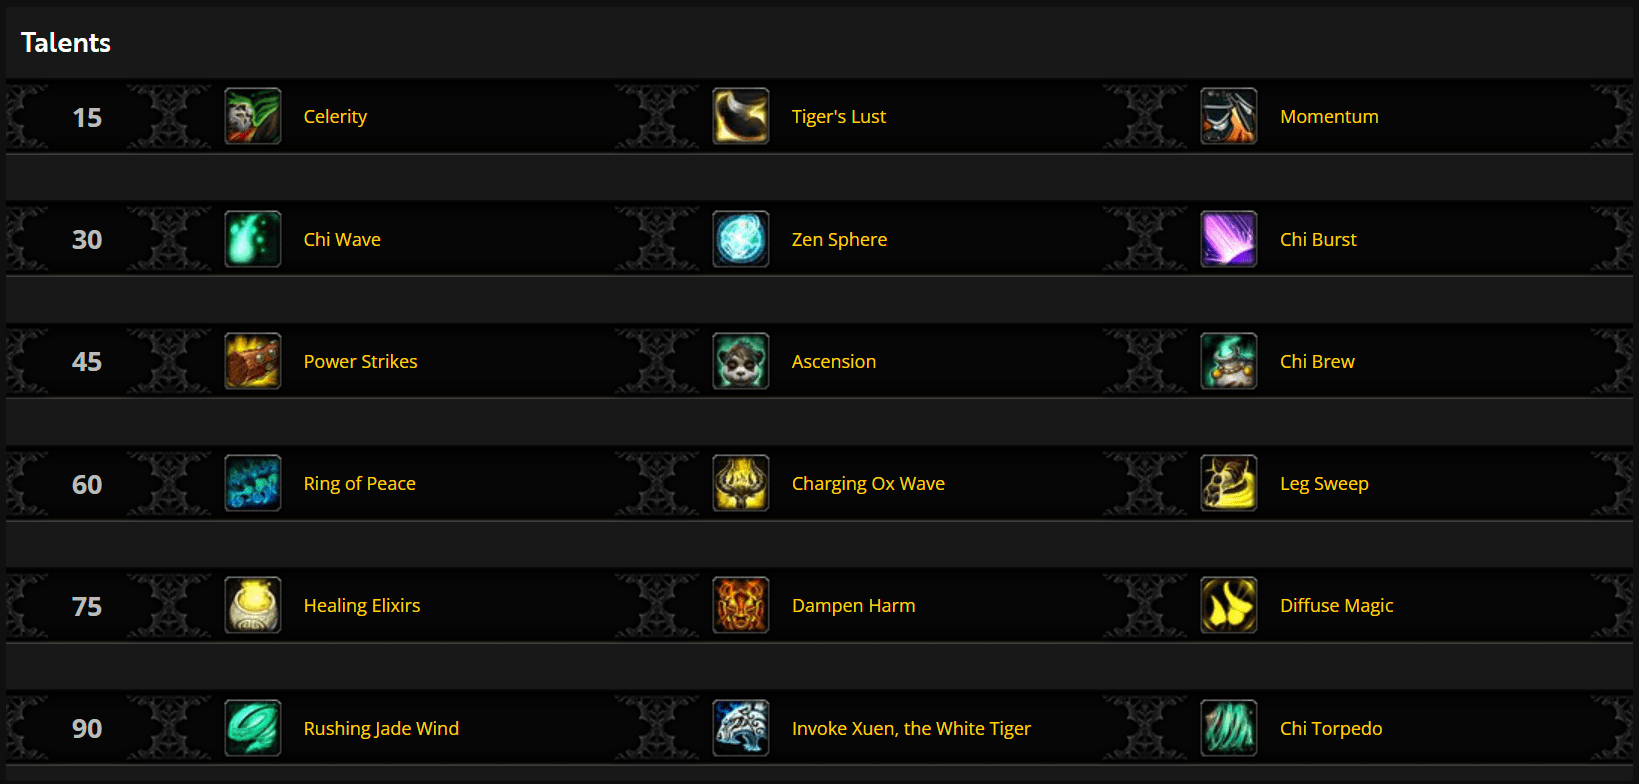Select the Celerity talent icon
The width and height of the screenshot is (1639, 784).
[252, 116]
